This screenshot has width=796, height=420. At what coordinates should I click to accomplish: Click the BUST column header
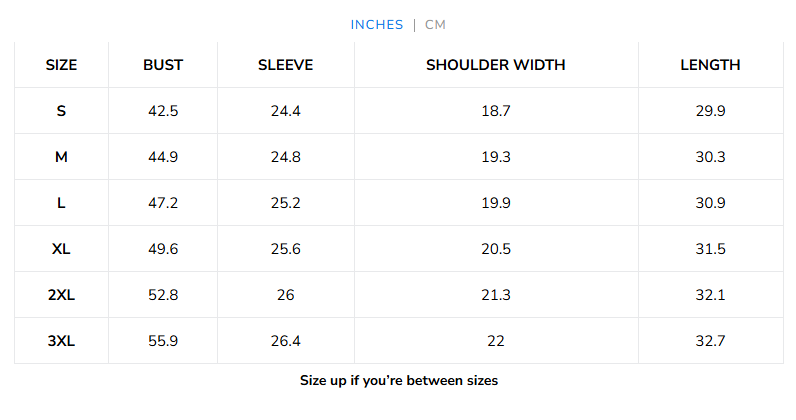163,65
